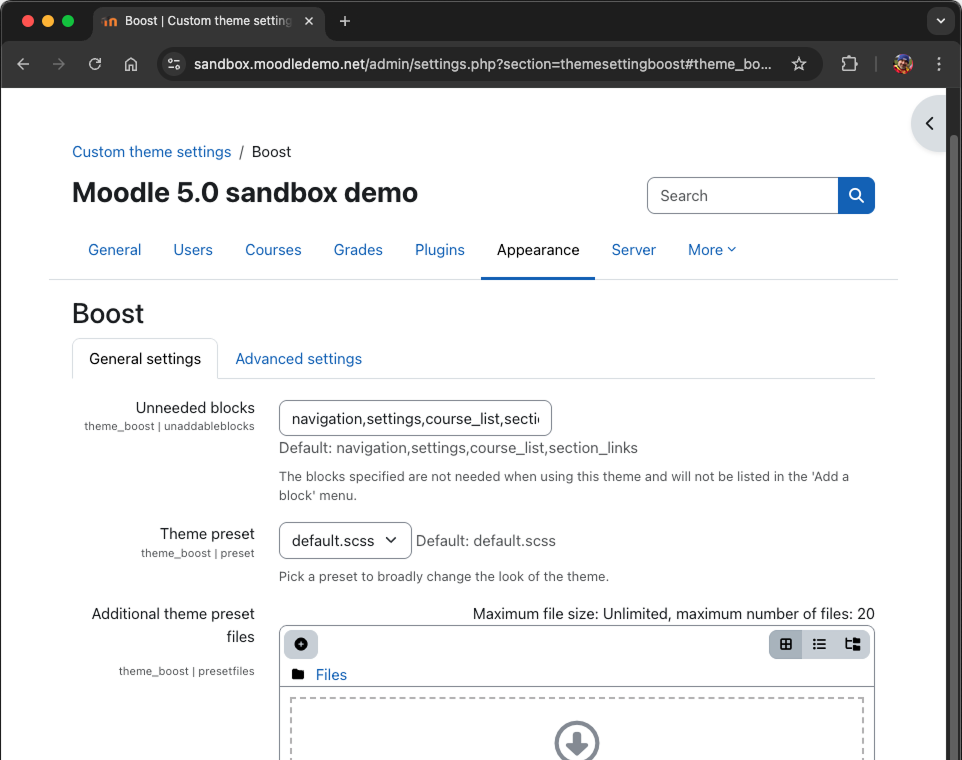962x760 pixels.
Task: Select the Grades admin tab
Action: click(x=358, y=250)
